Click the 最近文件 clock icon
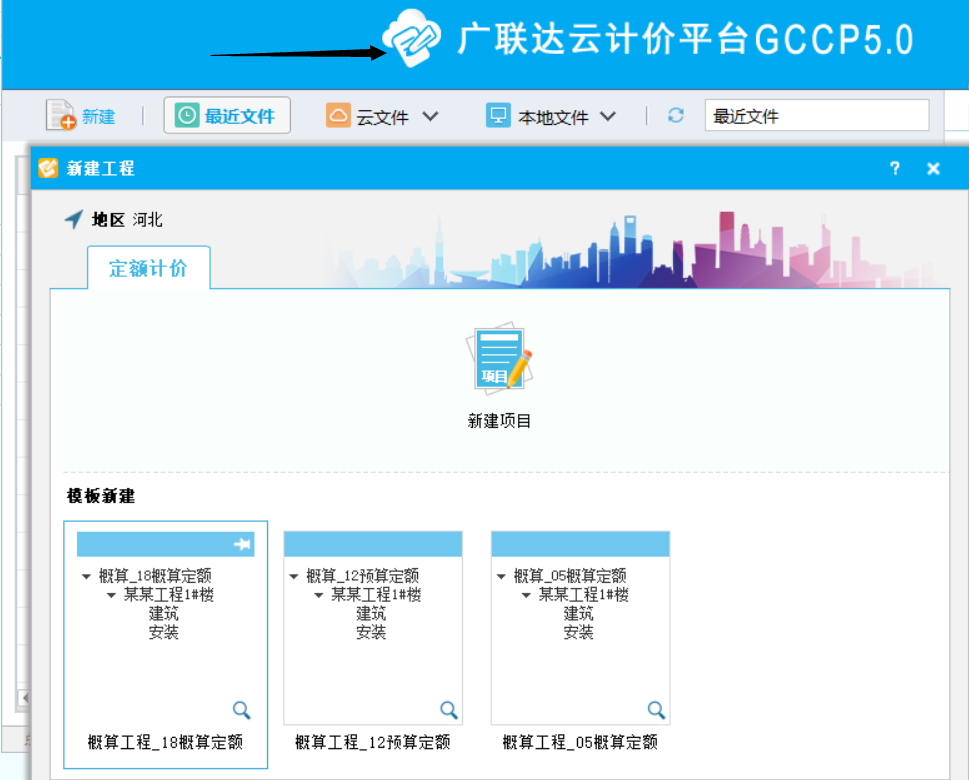 187,116
